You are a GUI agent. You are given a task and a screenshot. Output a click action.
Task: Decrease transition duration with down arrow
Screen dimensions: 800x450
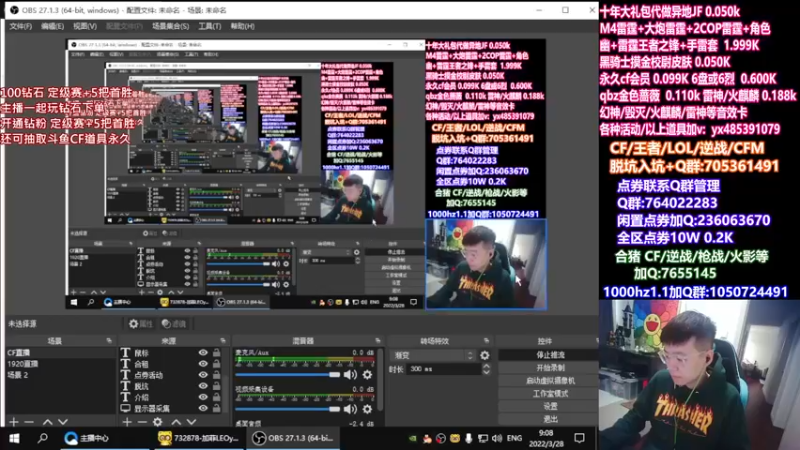486,372
